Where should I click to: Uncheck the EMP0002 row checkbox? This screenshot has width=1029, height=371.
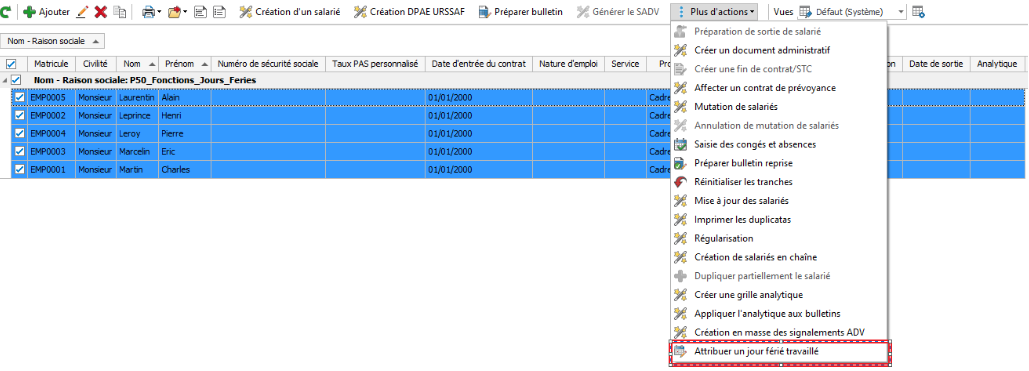pyautogui.click(x=20, y=116)
